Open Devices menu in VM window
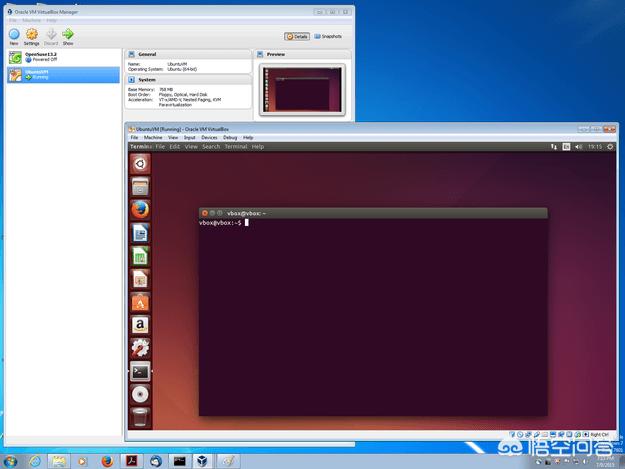625x469 pixels. pos(209,137)
